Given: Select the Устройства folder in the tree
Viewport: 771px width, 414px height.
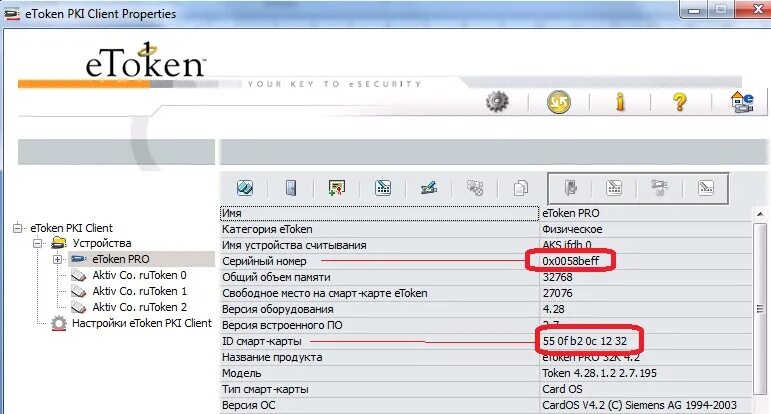Looking at the screenshot, I should point(102,243).
